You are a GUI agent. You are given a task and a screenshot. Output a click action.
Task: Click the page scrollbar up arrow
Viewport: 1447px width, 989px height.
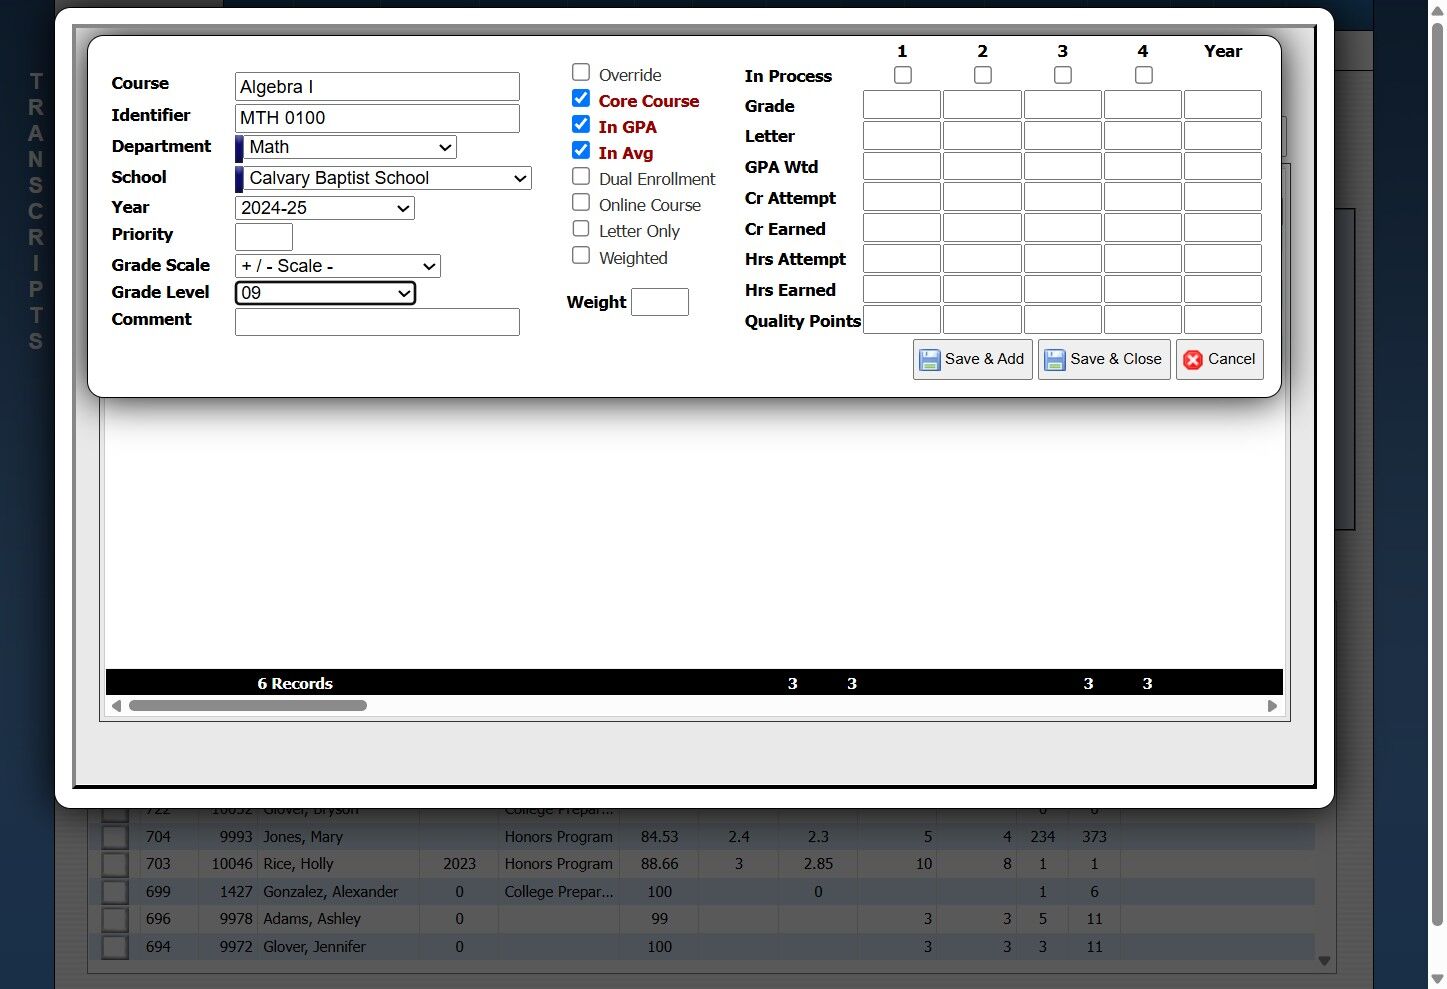pos(1438,10)
